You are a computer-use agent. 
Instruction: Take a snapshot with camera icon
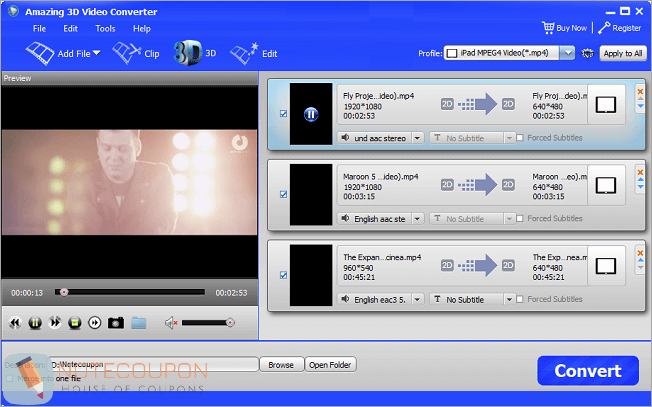point(116,323)
